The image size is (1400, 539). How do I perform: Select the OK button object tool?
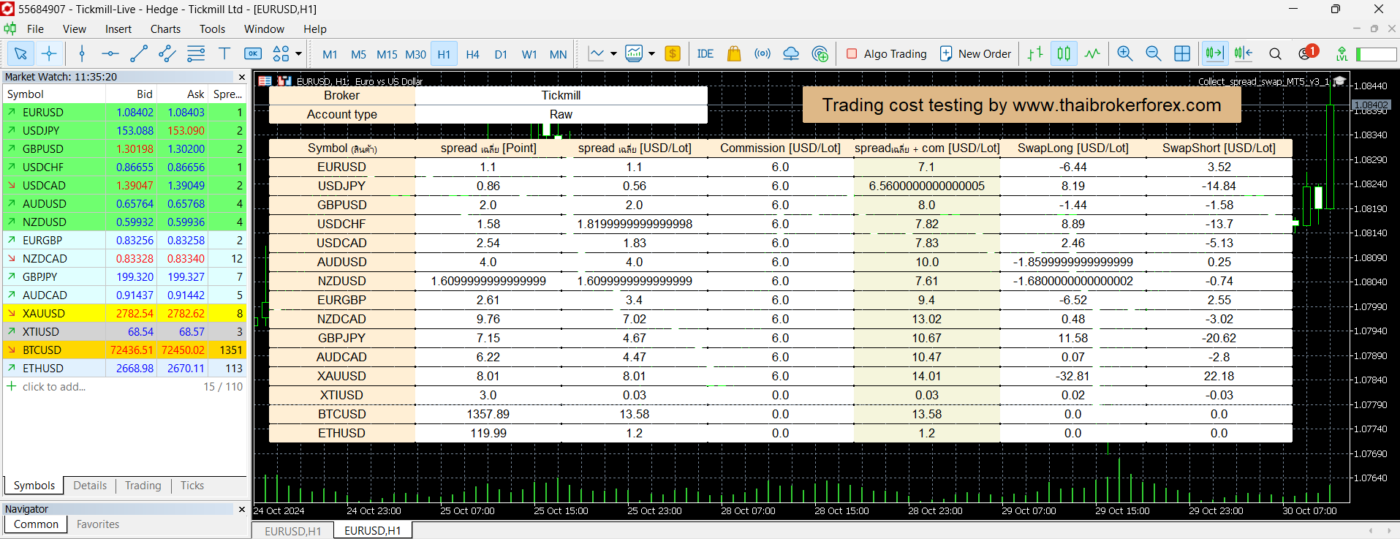pyautogui.click(x=253, y=53)
